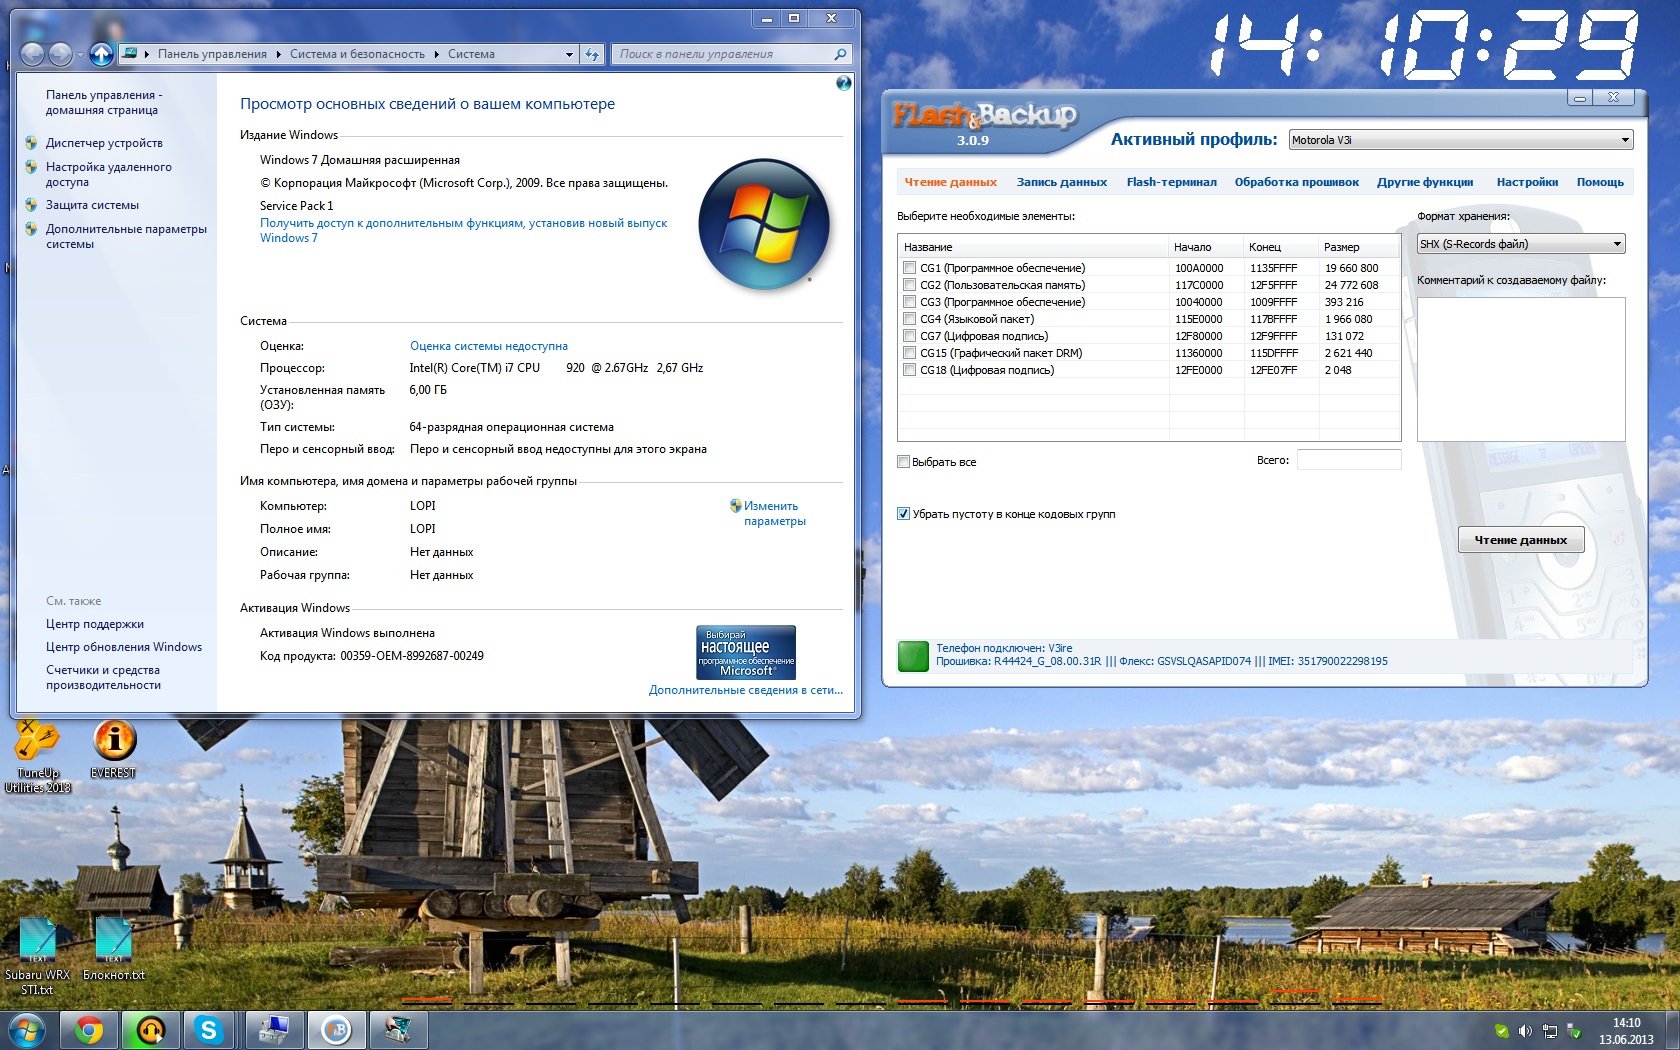Click Изменить параметры link

[x=774, y=513]
